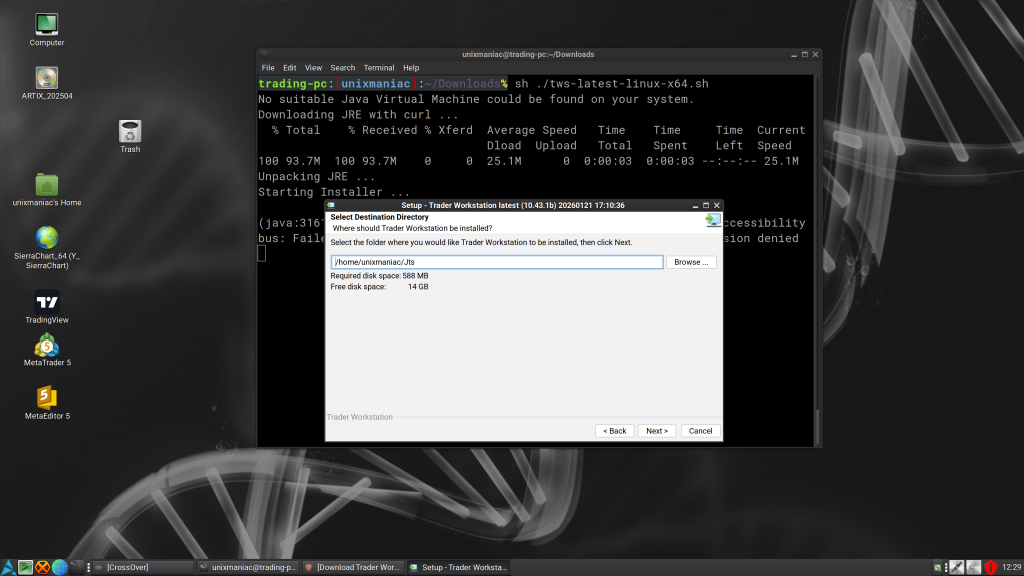Open the ARTIX_202504 disc icon

click(x=45, y=77)
